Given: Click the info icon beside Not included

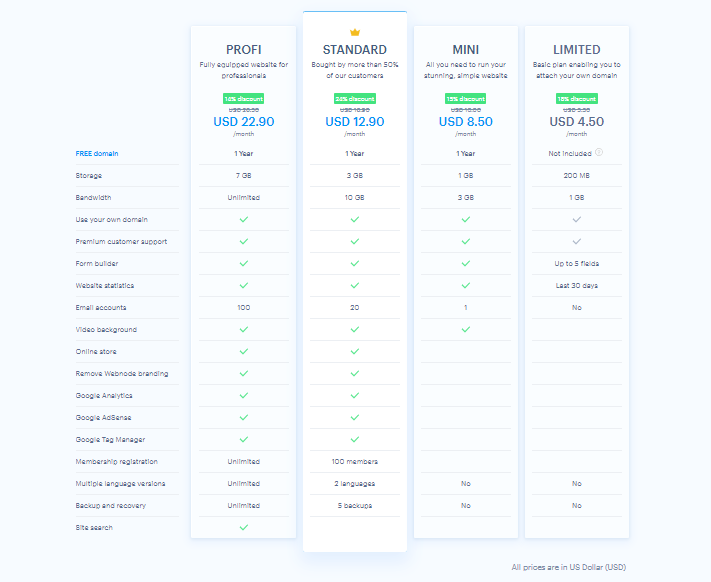Looking at the screenshot, I should point(599,153).
